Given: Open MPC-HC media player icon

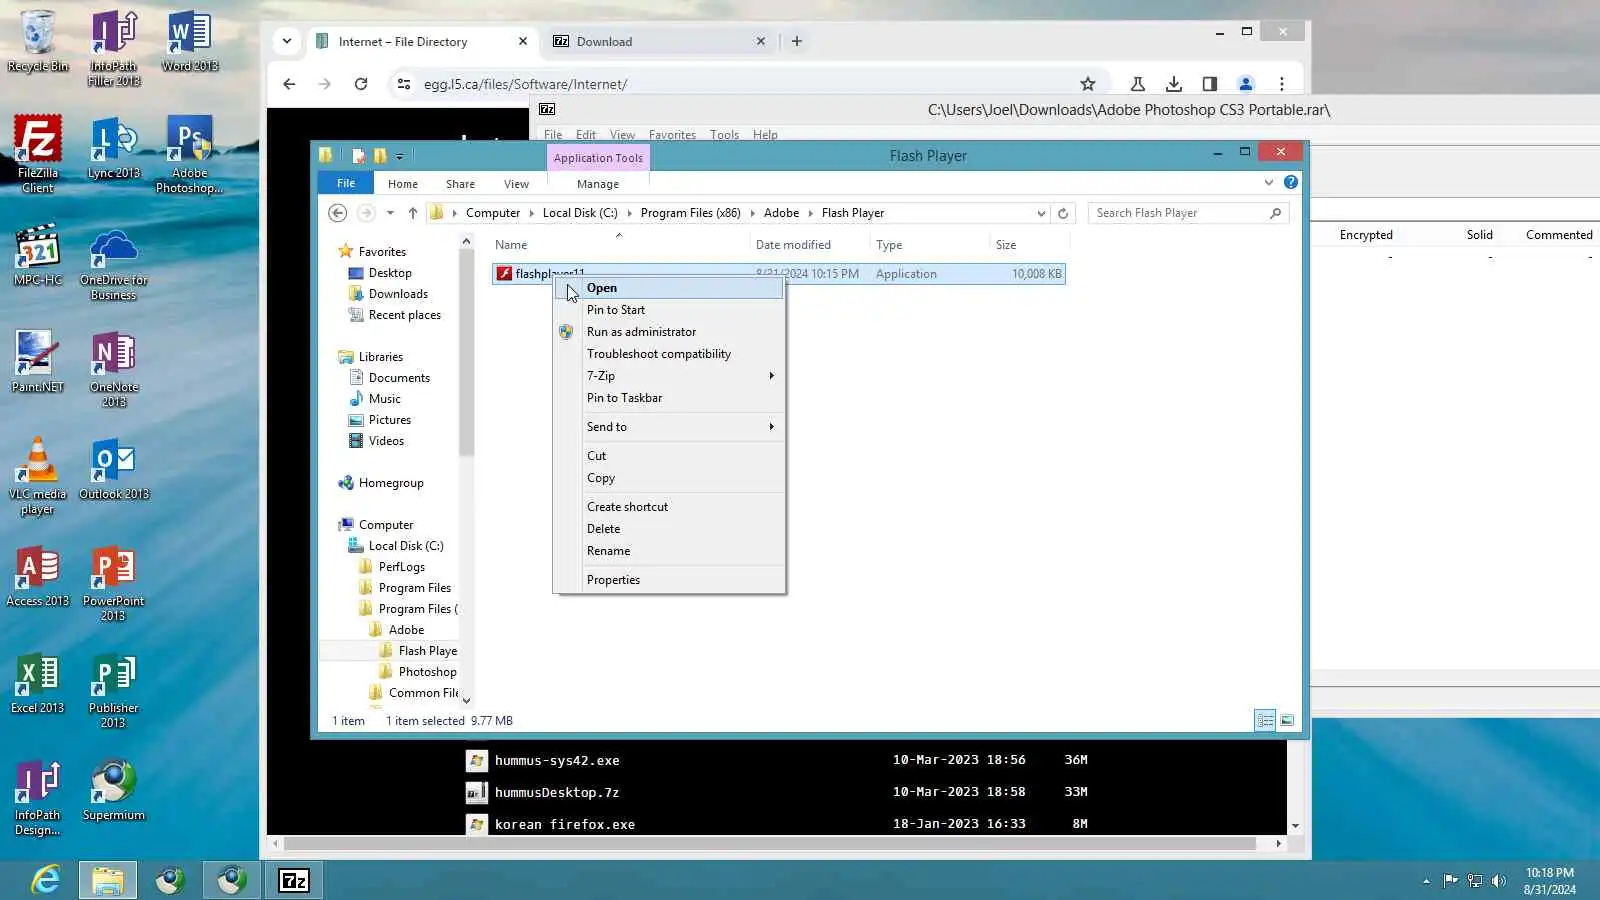Looking at the screenshot, I should (x=38, y=255).
